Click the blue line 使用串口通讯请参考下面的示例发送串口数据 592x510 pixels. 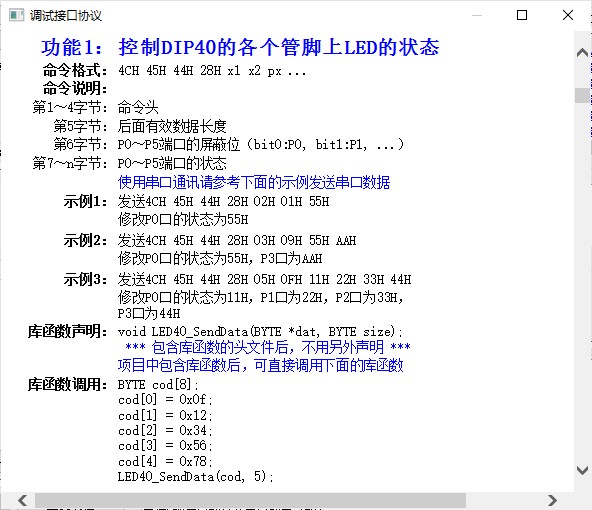254,182
